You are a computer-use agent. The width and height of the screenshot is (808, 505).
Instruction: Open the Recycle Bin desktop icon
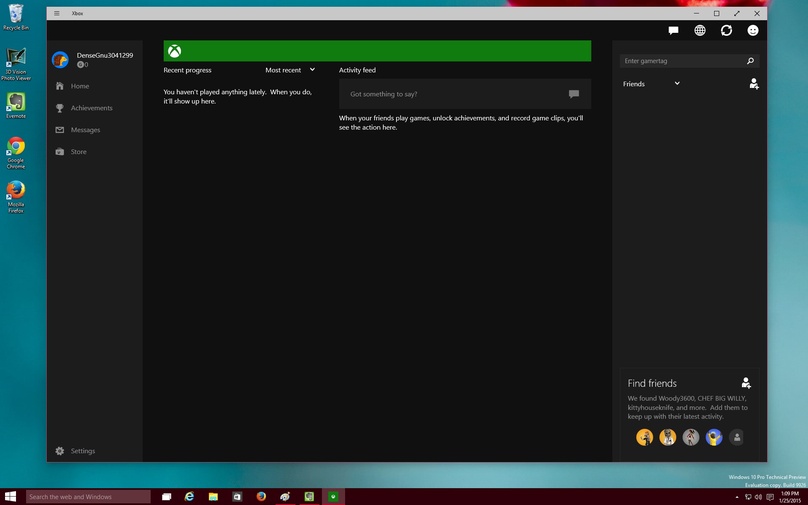(16, 17)
